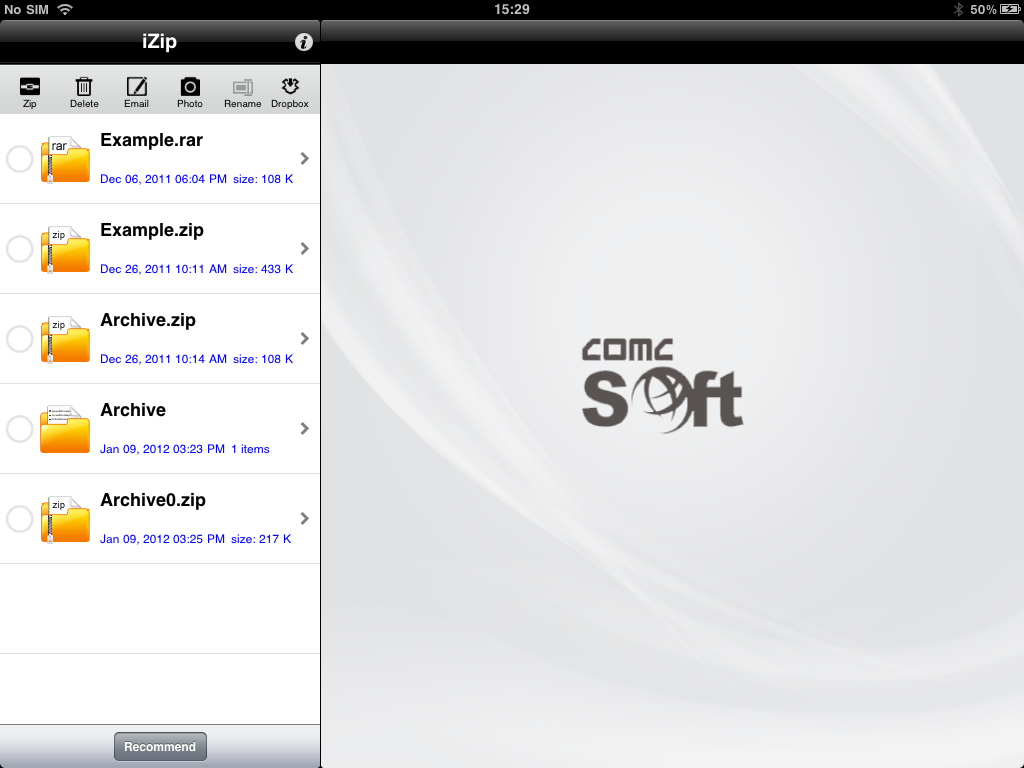Tap the Archive.zip file name
The image size is (1024, 768).
click(x=148, y=320)
